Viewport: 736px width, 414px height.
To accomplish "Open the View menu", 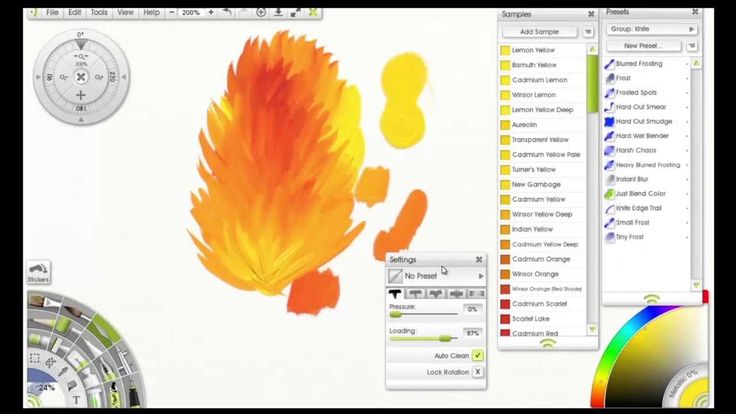I will pyautogui.click(x=125, y=13).
